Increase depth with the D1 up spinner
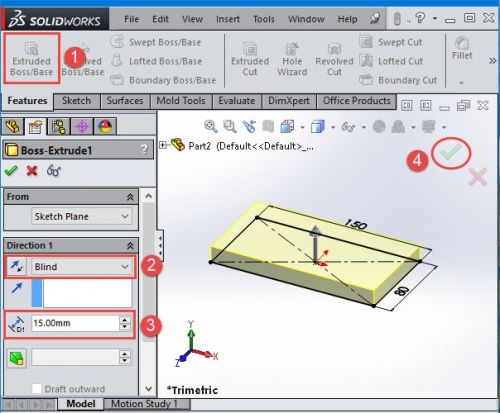 coord(125,320)
